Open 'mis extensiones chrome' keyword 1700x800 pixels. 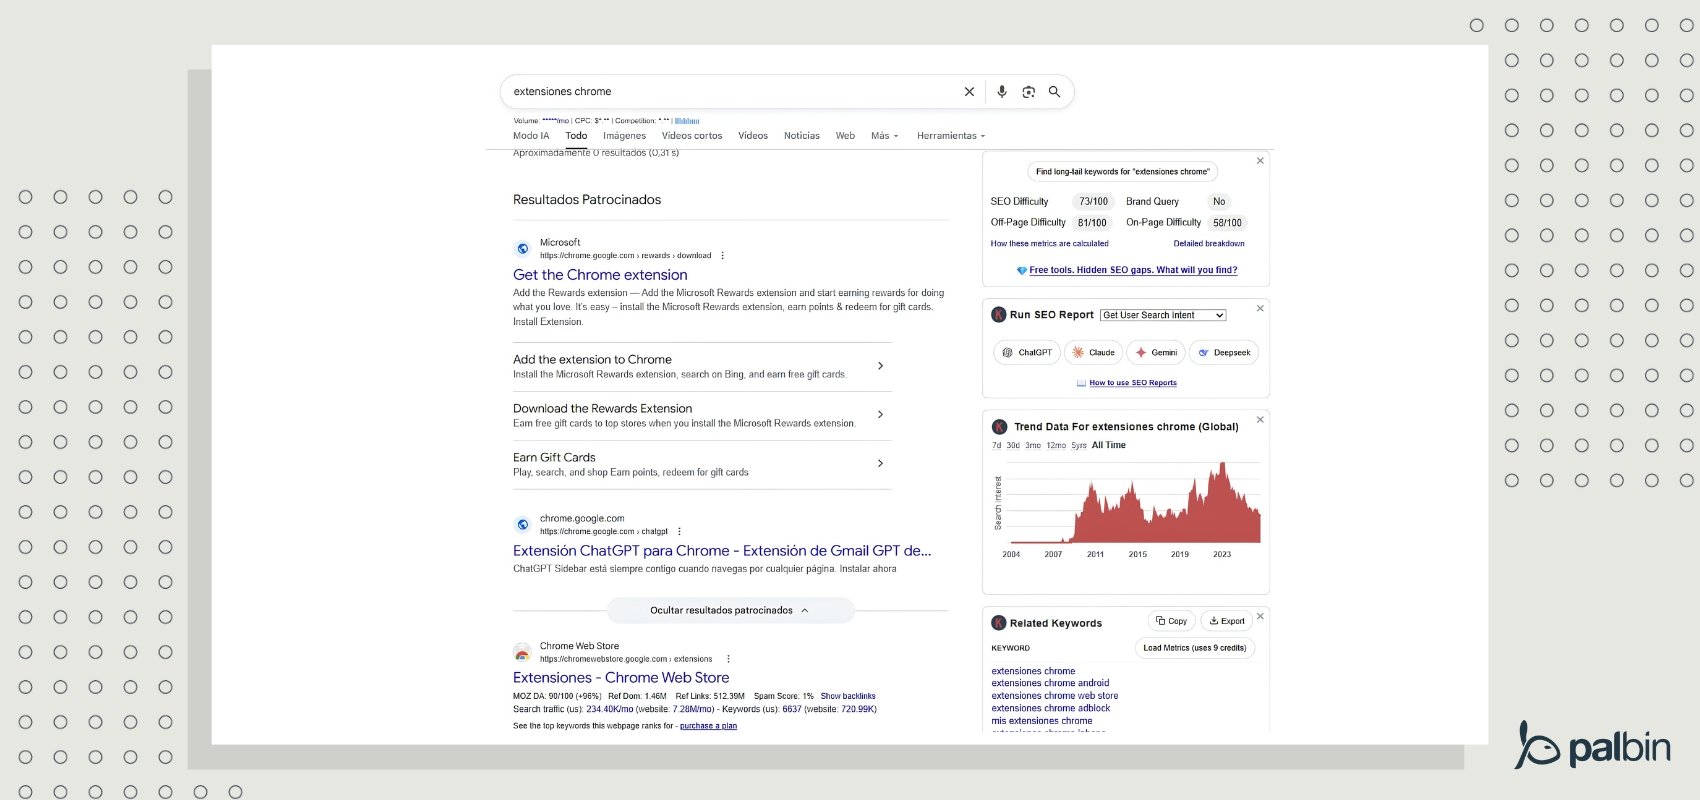pos(1042,721)
